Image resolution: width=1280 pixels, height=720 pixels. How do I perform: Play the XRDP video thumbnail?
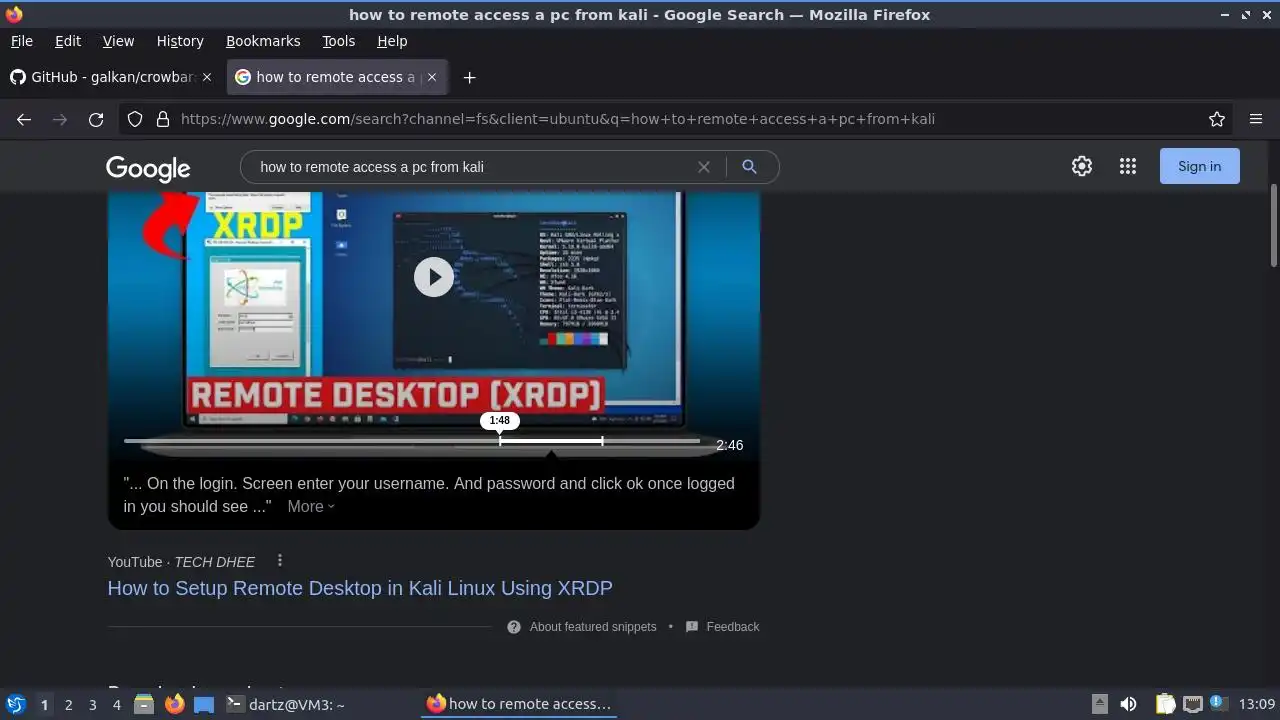(434, 277)
